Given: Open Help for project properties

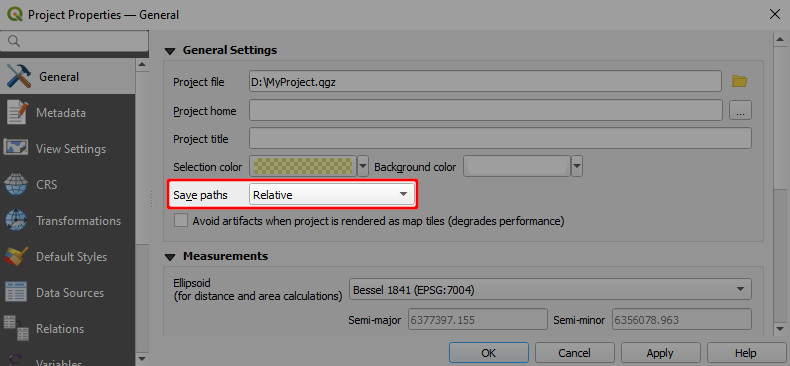Looking at the screenshot, I should coord(746,353).
